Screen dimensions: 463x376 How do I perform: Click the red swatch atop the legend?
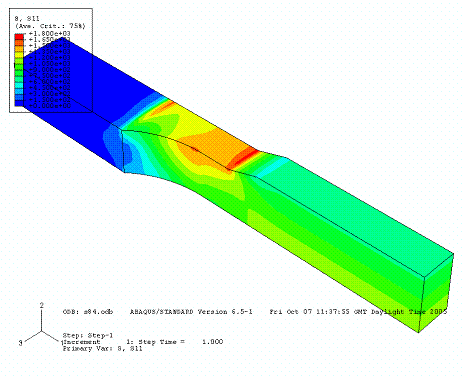[19, 36]
